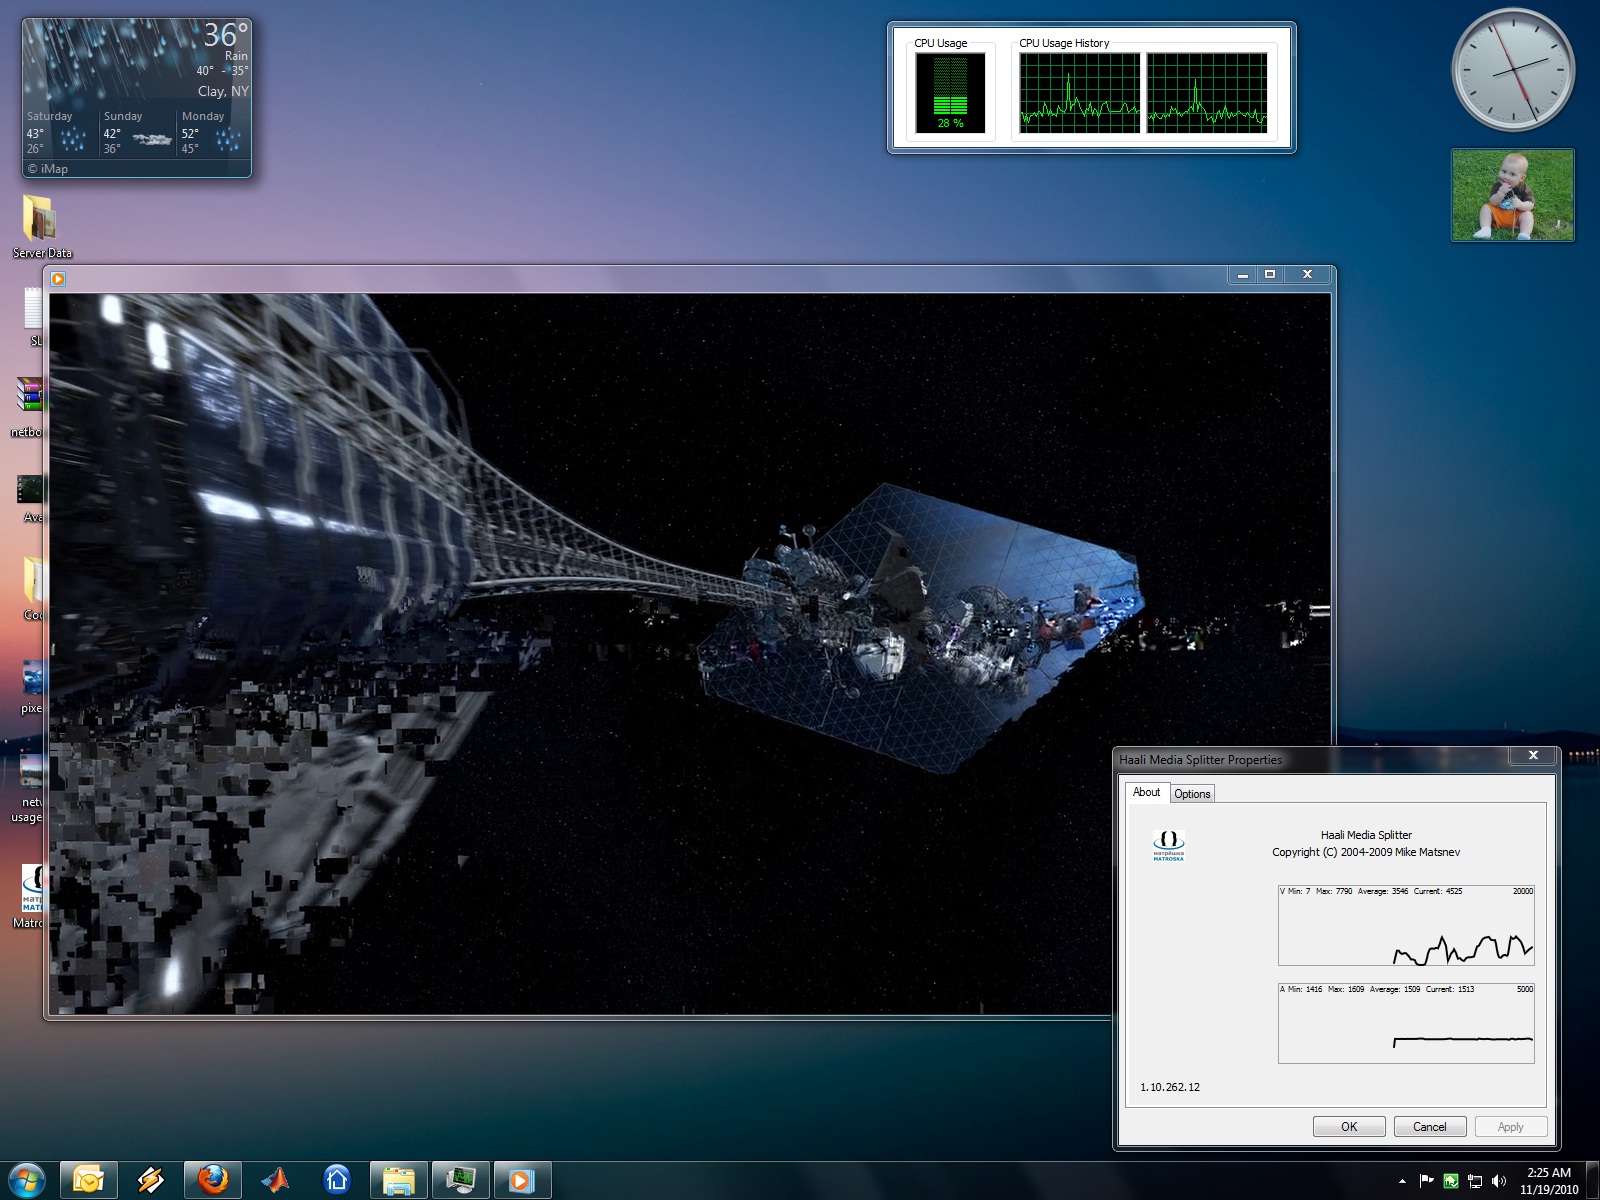The height and width of the screenshot is (1200, 1600).
Task: Select the Server Data desktop folder
Action: point(41,226)
